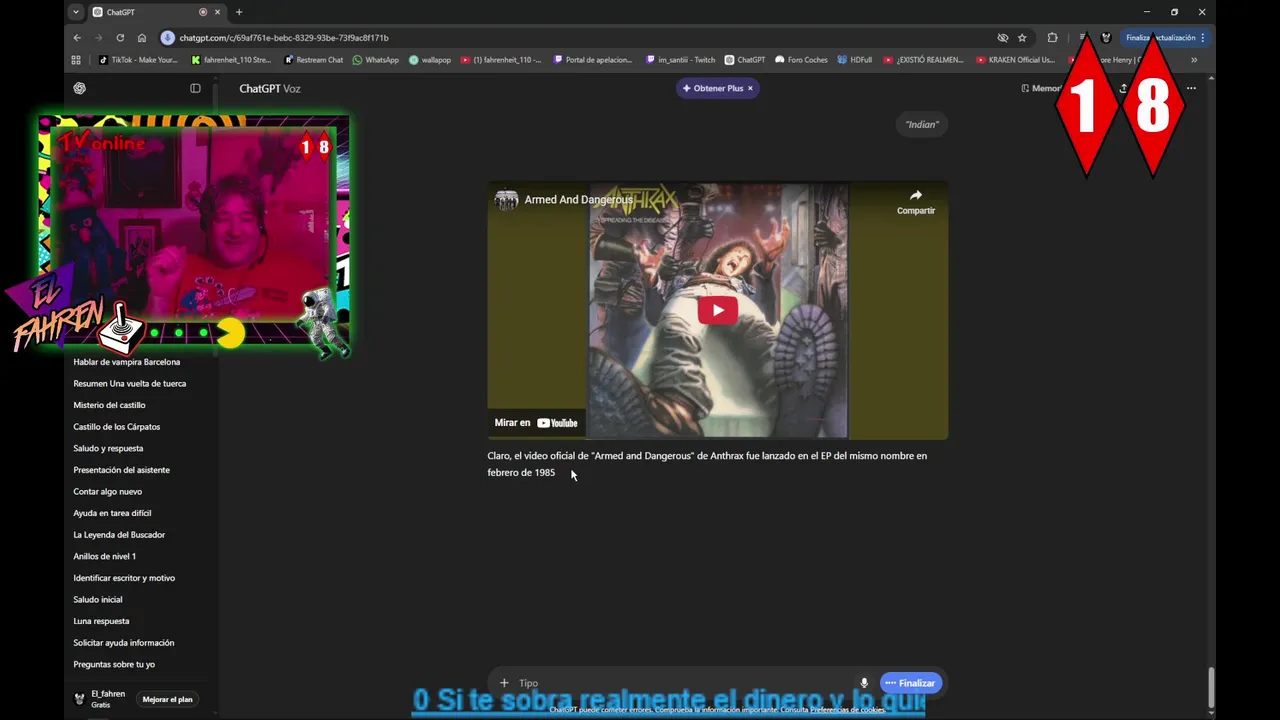Open the KRAKEN Official bookmark

click(1015, 60)
